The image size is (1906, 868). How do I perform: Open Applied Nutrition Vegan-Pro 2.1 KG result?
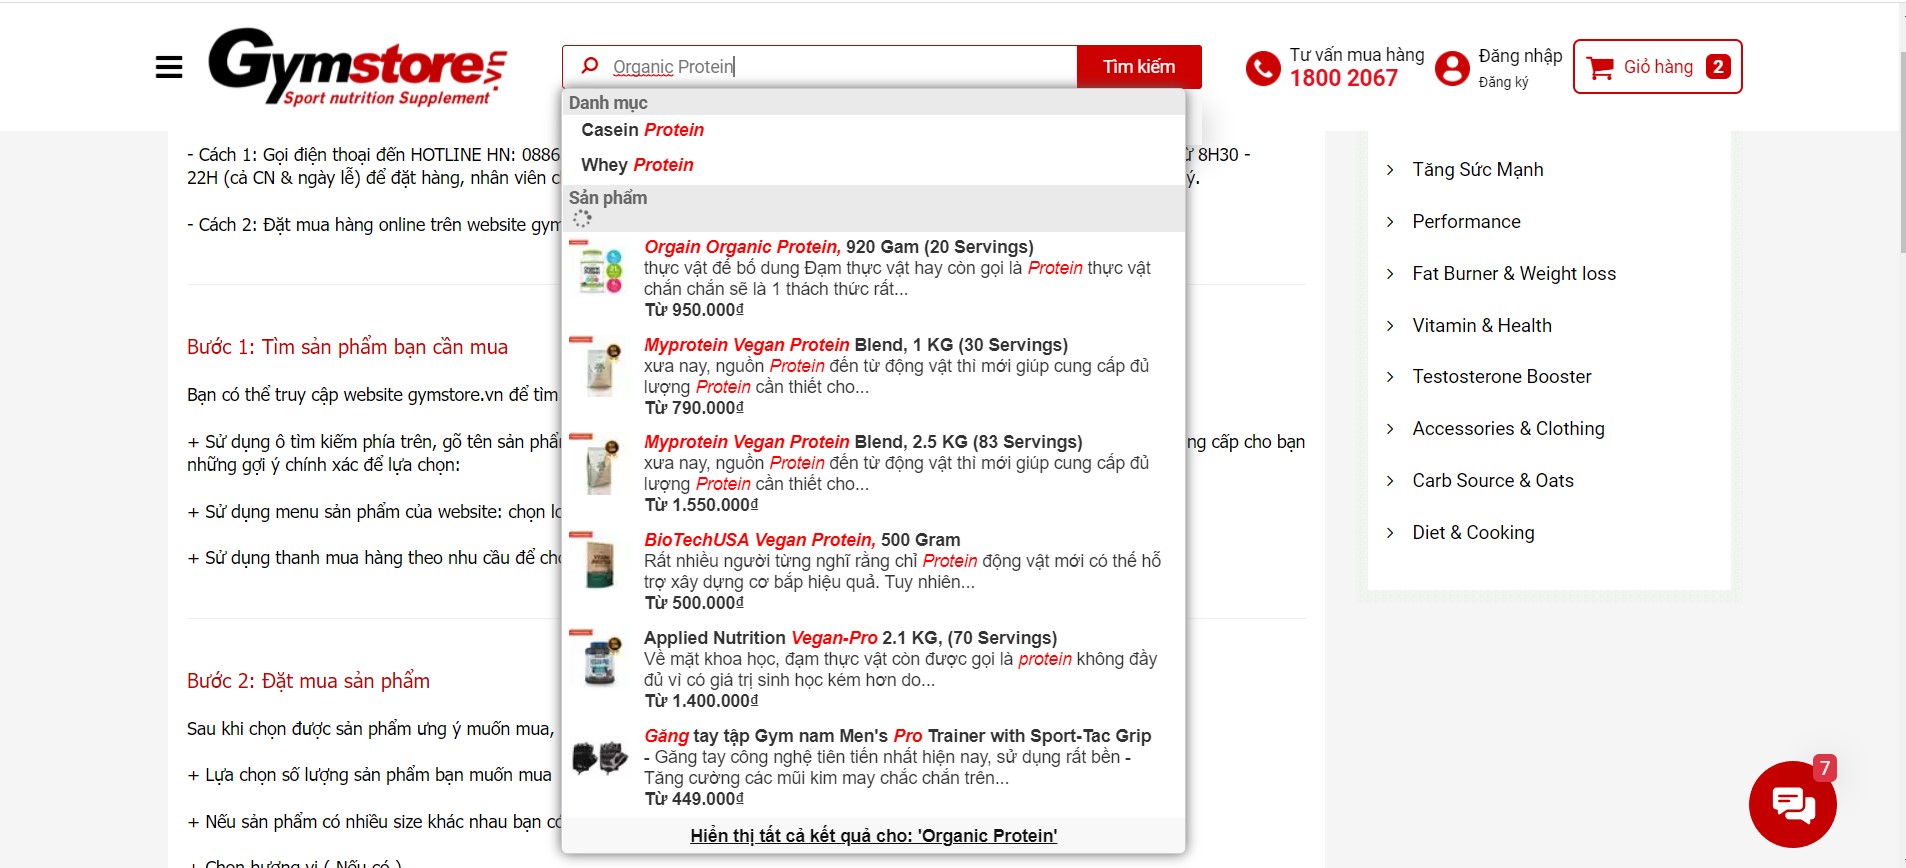(x=874, y=669)
